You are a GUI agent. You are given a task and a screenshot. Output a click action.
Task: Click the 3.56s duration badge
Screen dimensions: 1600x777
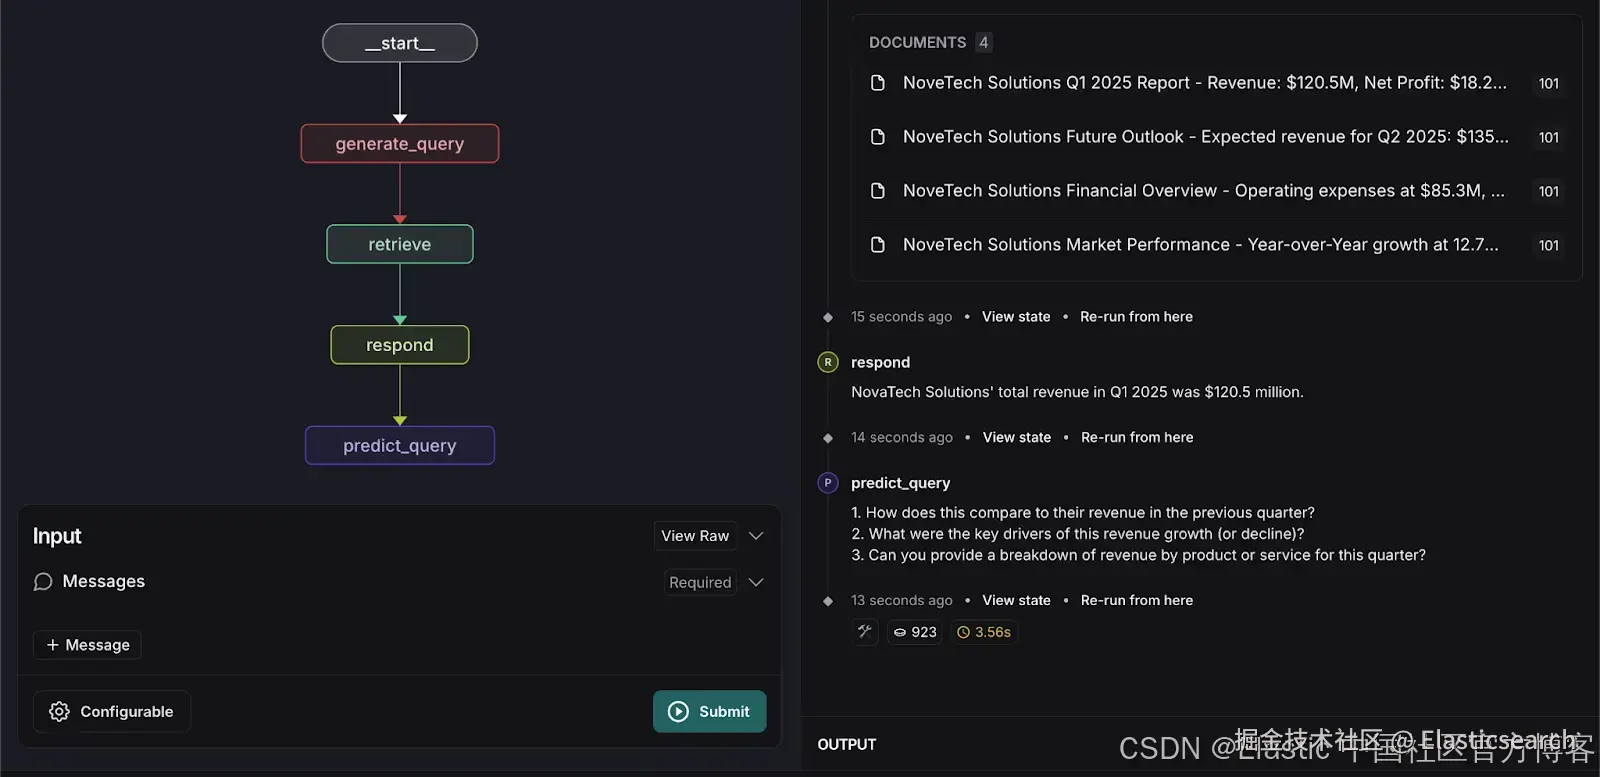(x=984, y=632)
